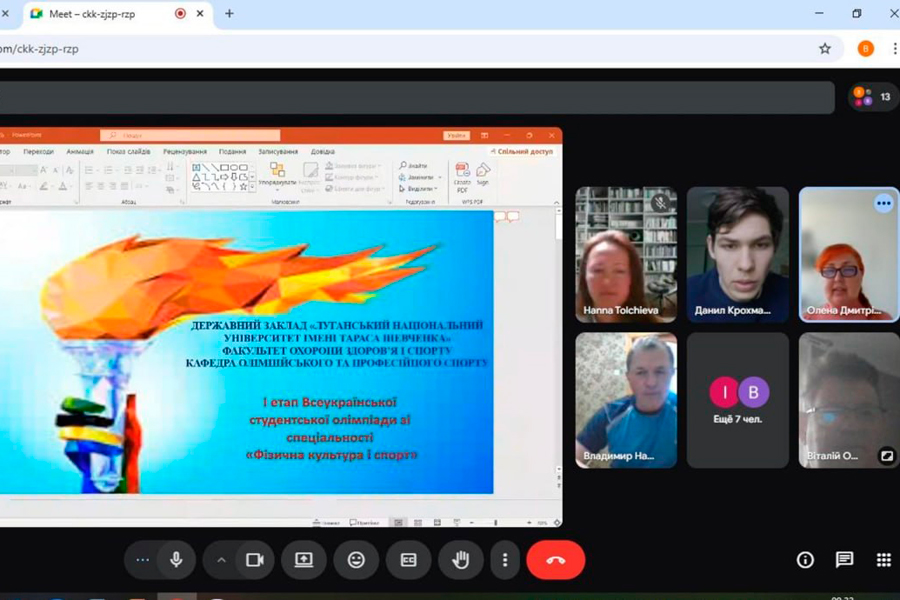This screenshot has height=600, width=900.
Task: Open Chrome's three-dot menu
Action: click(895, 49)
